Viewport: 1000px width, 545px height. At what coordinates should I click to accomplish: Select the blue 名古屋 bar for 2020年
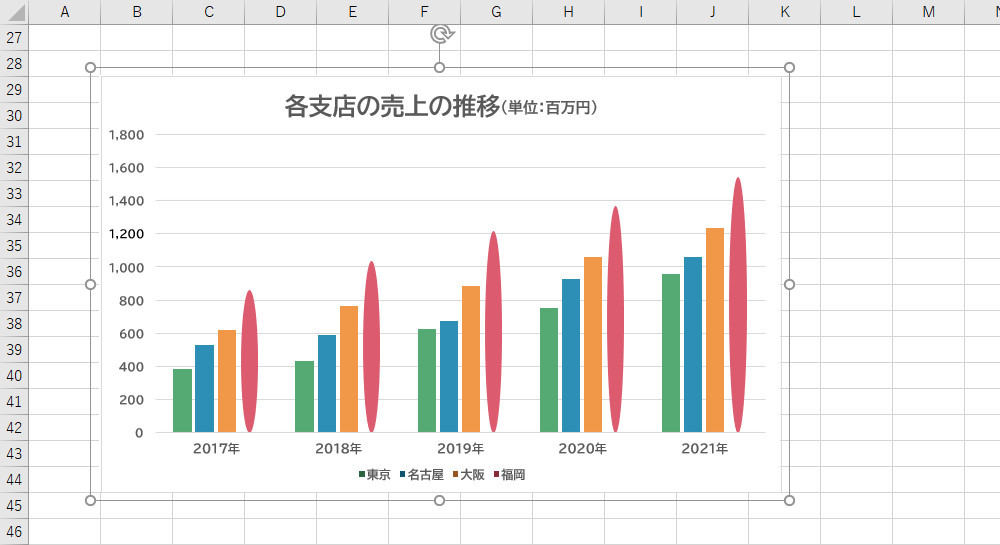pyautogui.click(x=571, y=356)
